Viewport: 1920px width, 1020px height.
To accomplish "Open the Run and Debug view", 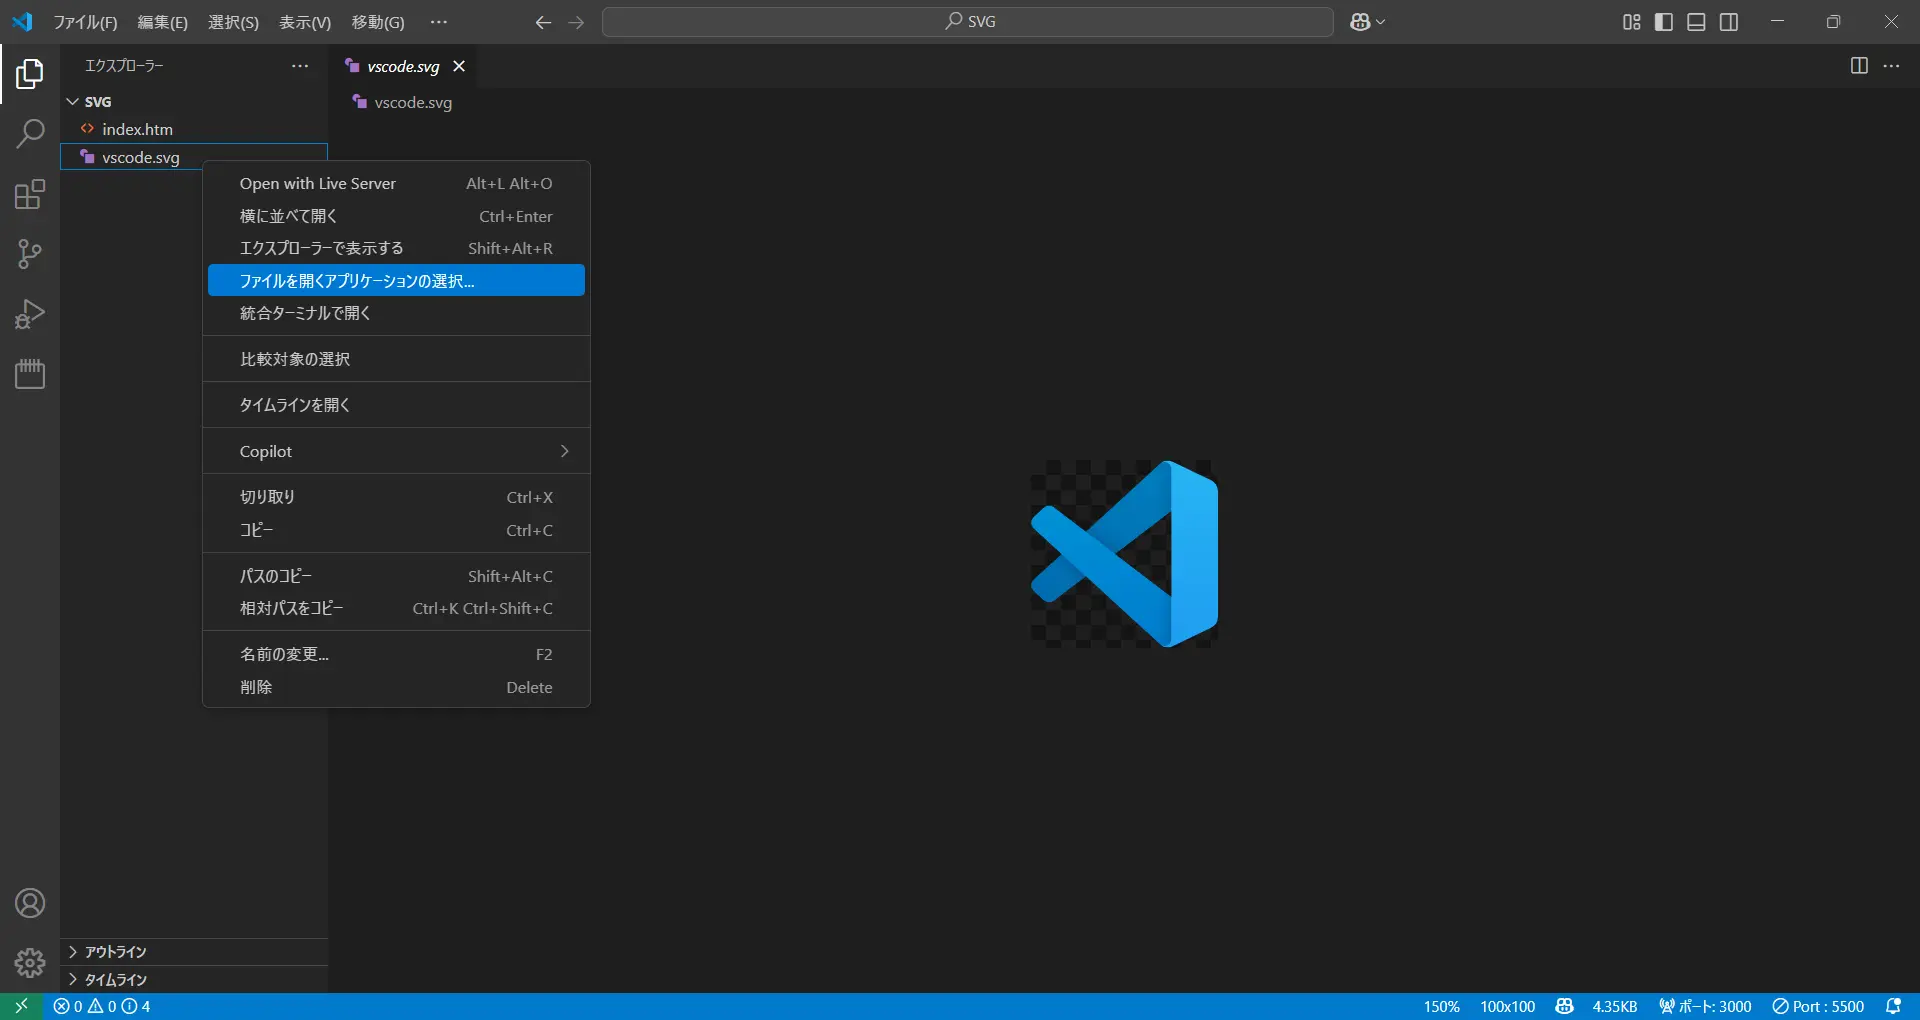I will coord(30,314).
